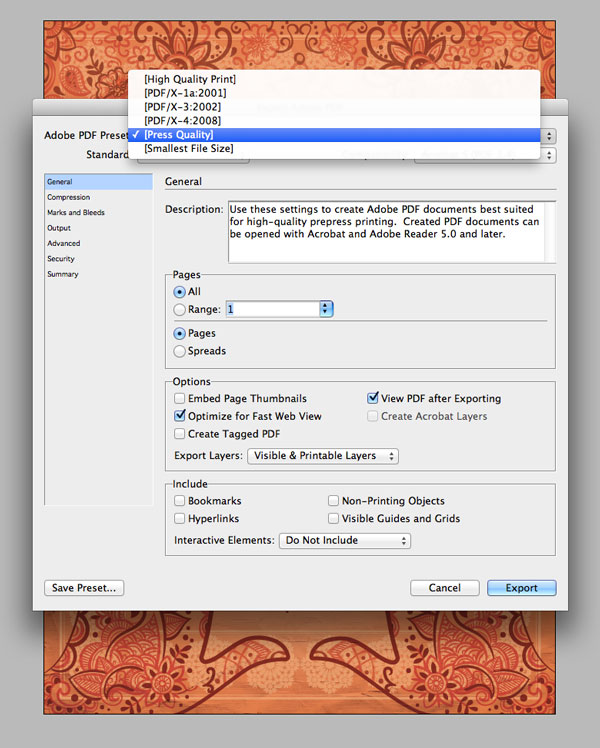Open the Summary panel
Image resolution: width=600 pixels, height=748 pixels.
tap(98, 274)
